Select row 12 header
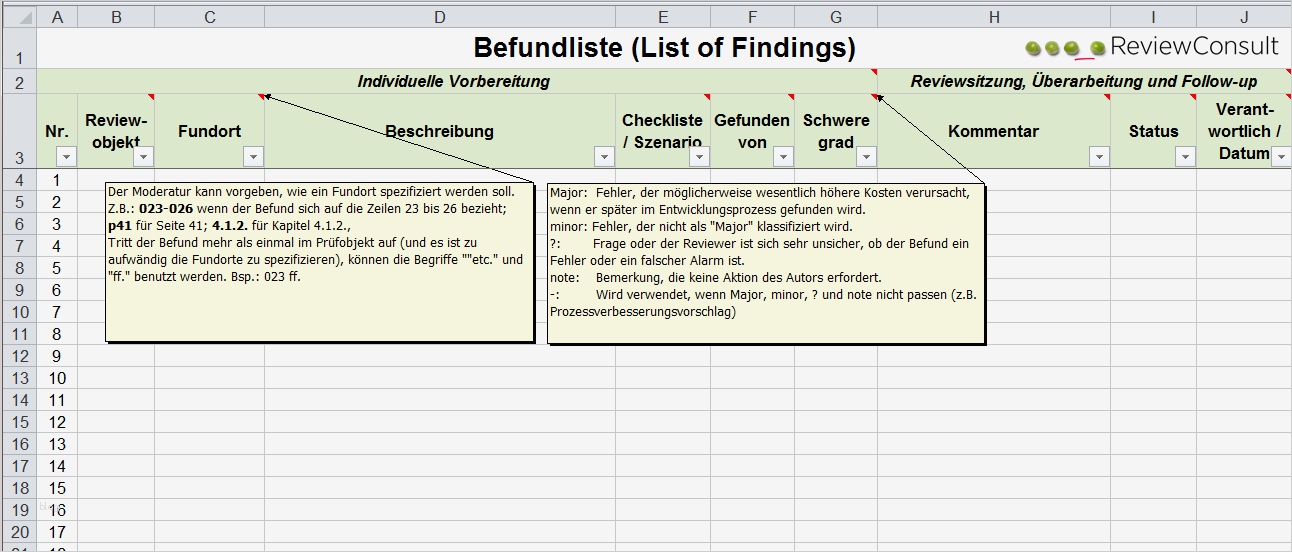 coord(18,356)
